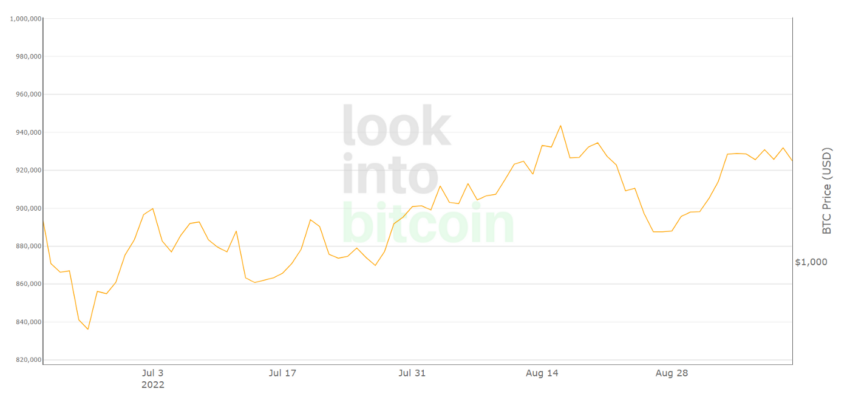The width and height of the screenshot is (850, 394).
Task: Click the 960,000 y-axis label
Action: click(x=28, y=94)
